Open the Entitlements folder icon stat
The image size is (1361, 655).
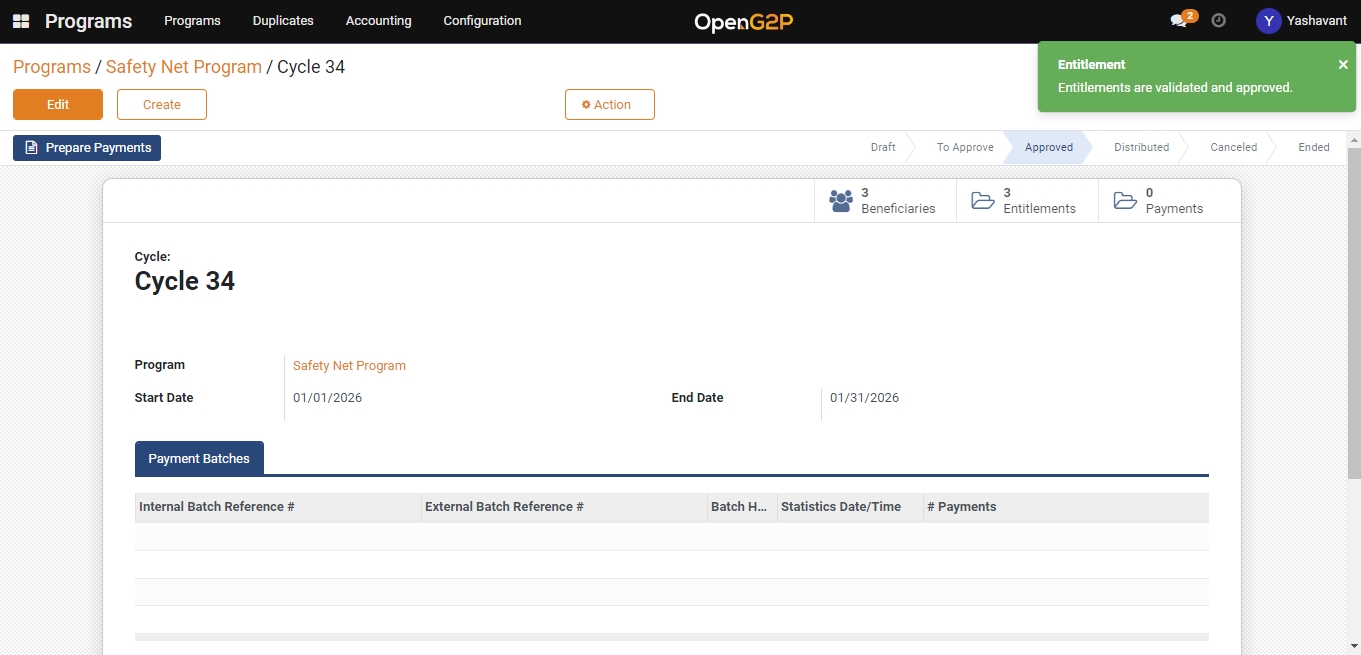(x=983, y=201)
